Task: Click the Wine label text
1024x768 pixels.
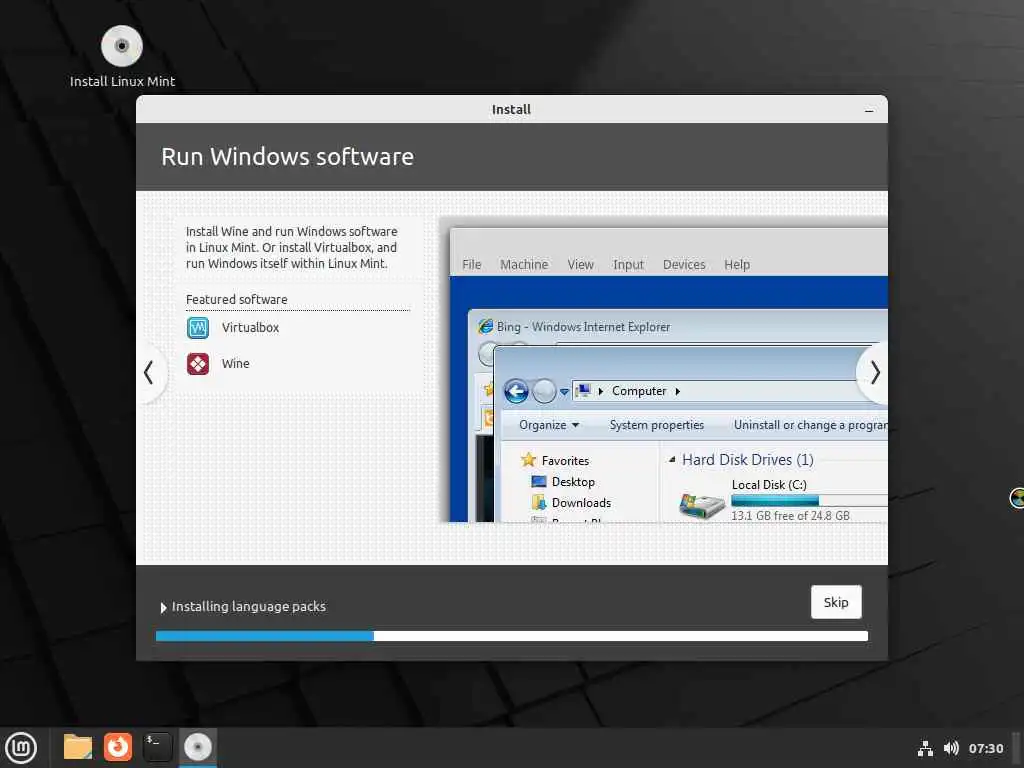Action: [236, 364]
